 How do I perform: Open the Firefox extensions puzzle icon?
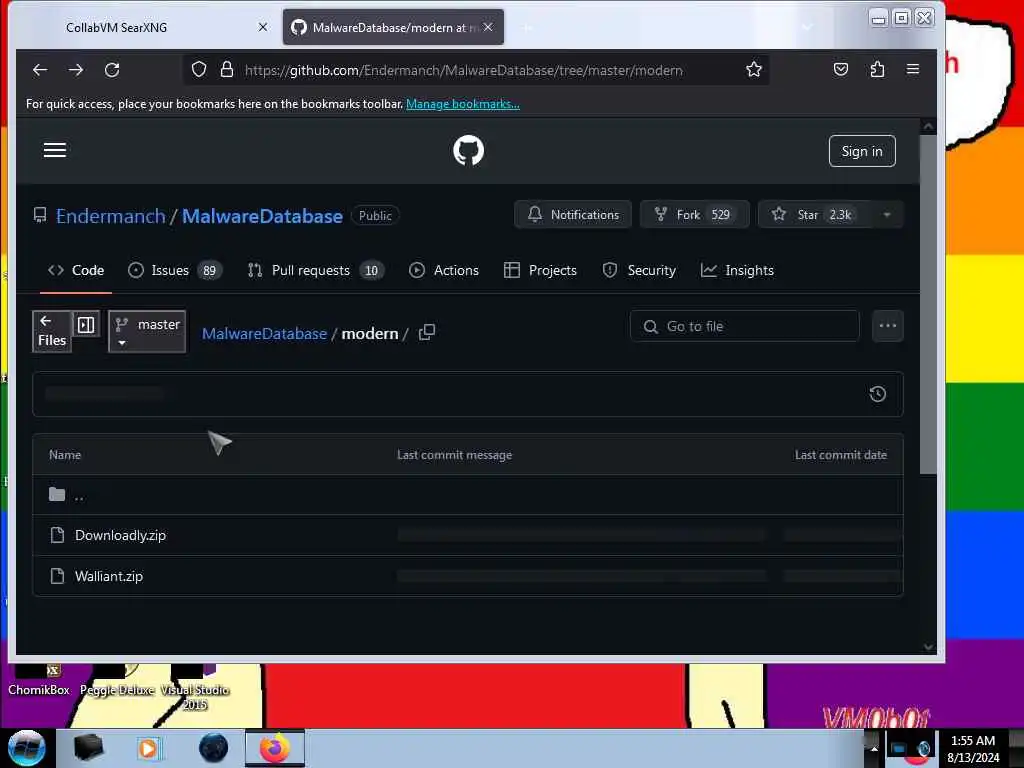(878, 69)
